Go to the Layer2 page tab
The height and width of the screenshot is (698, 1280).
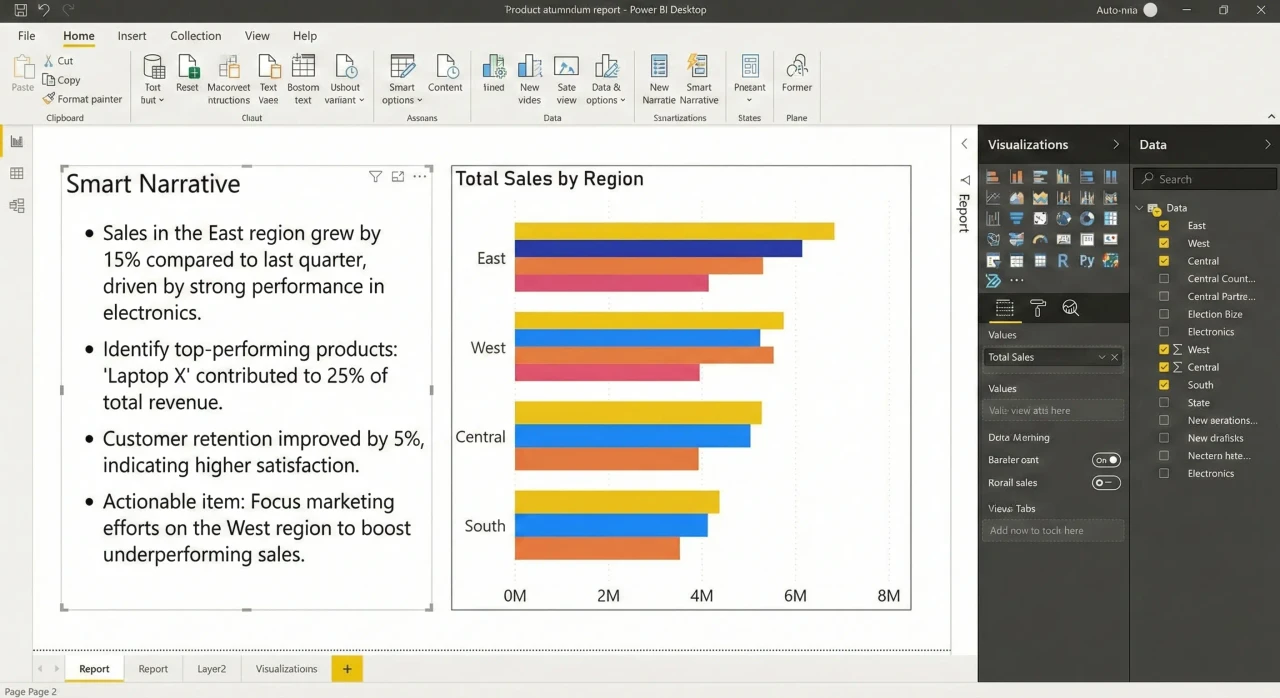coord(212,669)
